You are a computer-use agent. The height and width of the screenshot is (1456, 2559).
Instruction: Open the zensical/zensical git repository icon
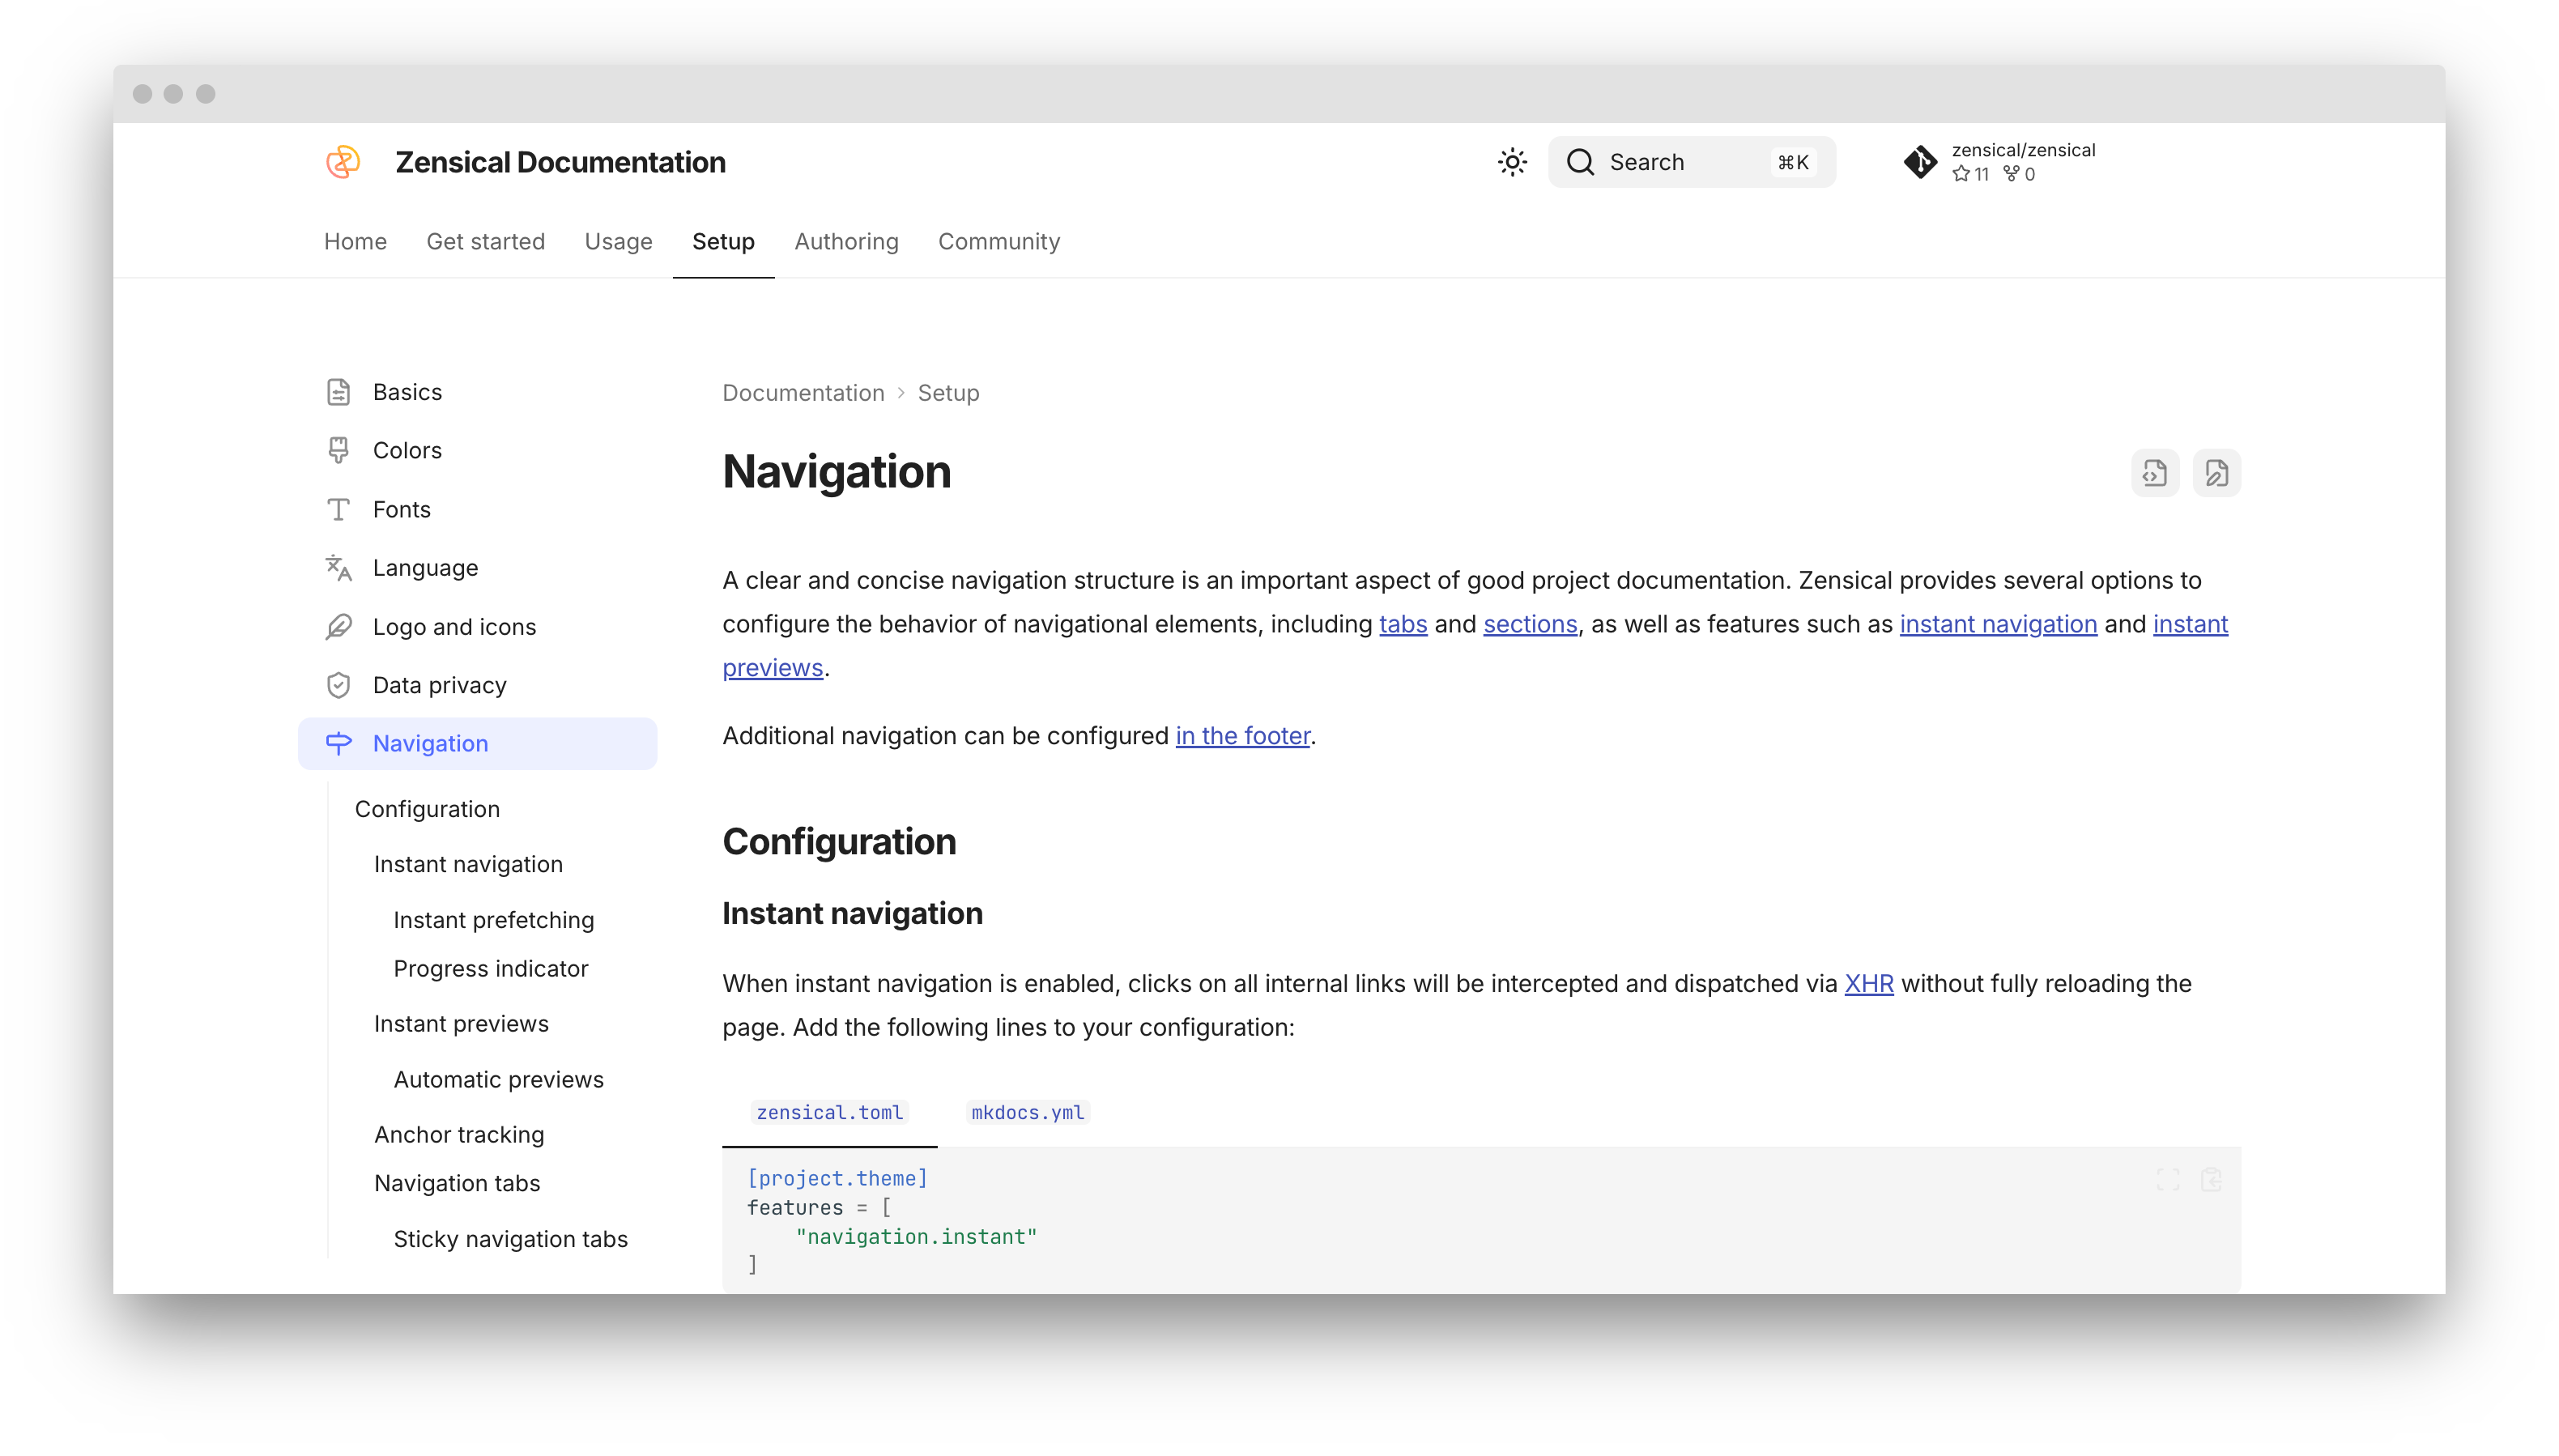pos(1919,162)
